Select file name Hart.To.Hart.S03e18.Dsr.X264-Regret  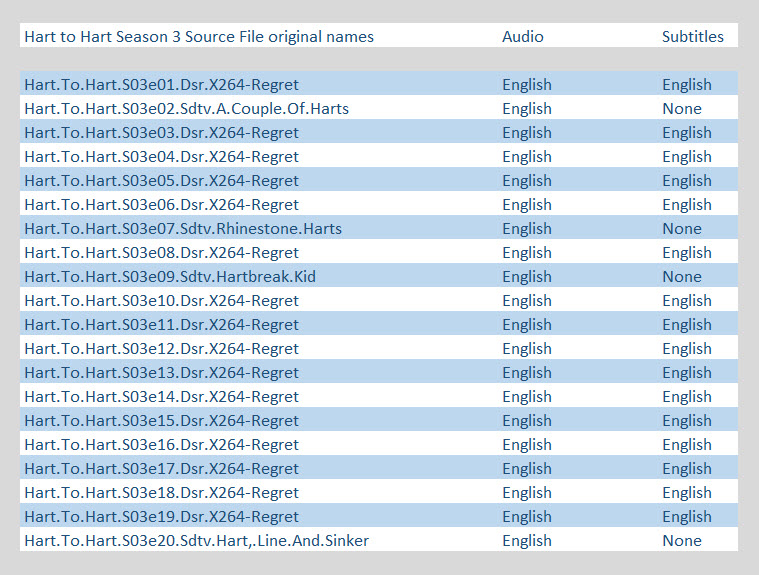coord(162,493)
